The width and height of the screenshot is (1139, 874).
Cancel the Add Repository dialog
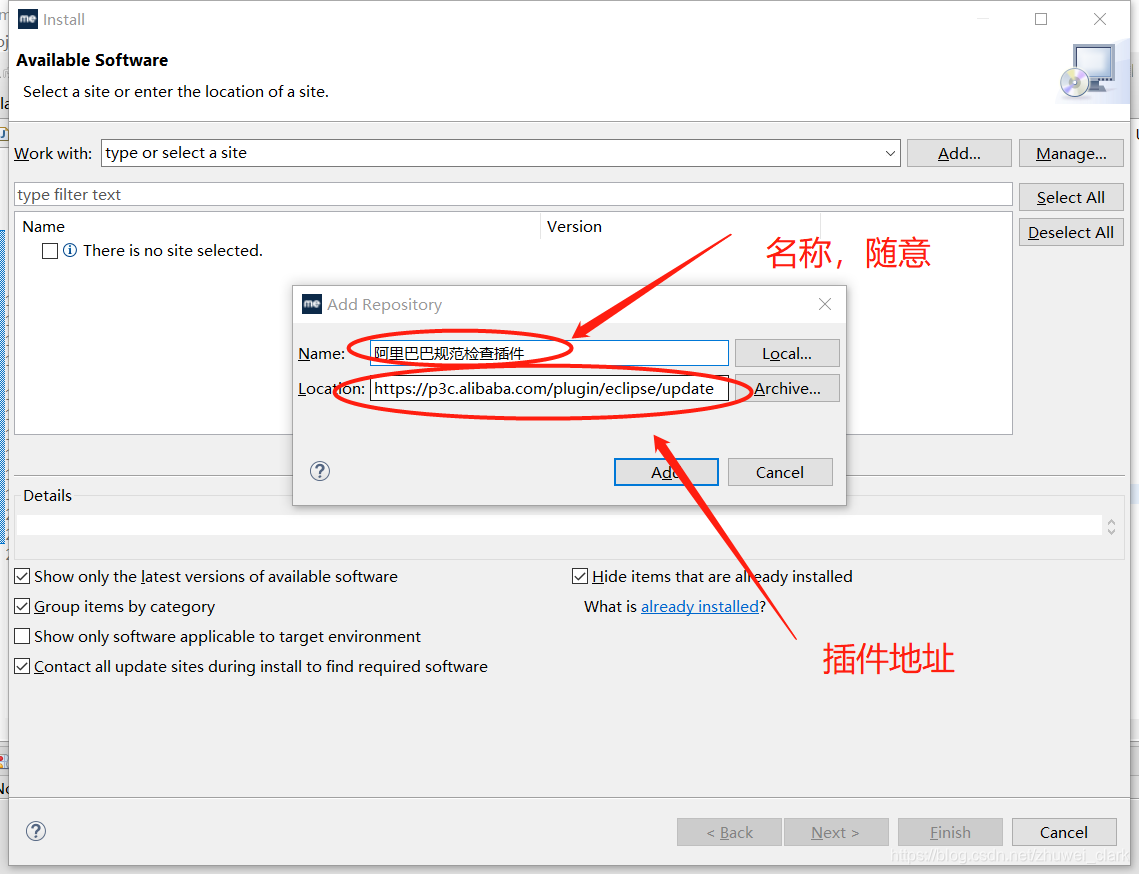tap(779, 472)
